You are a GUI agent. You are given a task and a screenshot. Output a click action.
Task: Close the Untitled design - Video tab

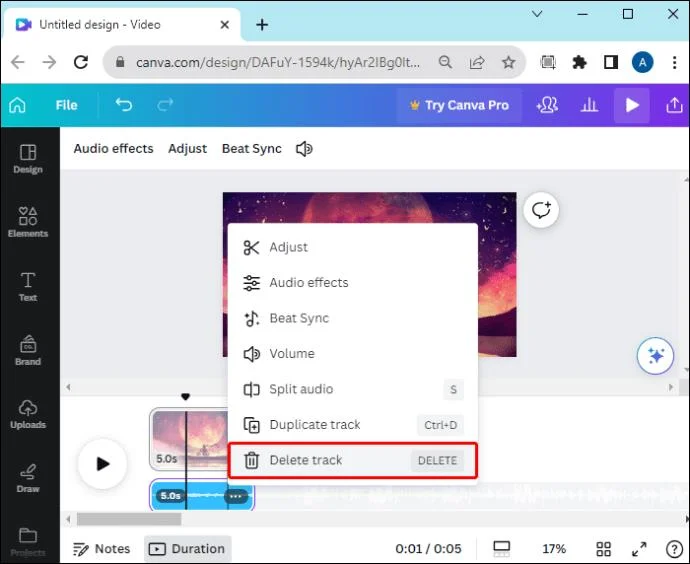pos(224,25)
